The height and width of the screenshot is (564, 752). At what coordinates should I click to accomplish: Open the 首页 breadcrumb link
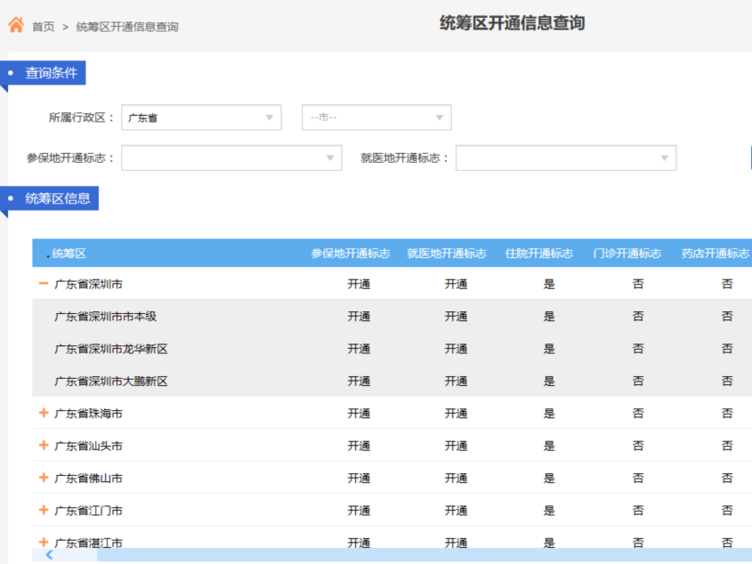coord(43,27)
